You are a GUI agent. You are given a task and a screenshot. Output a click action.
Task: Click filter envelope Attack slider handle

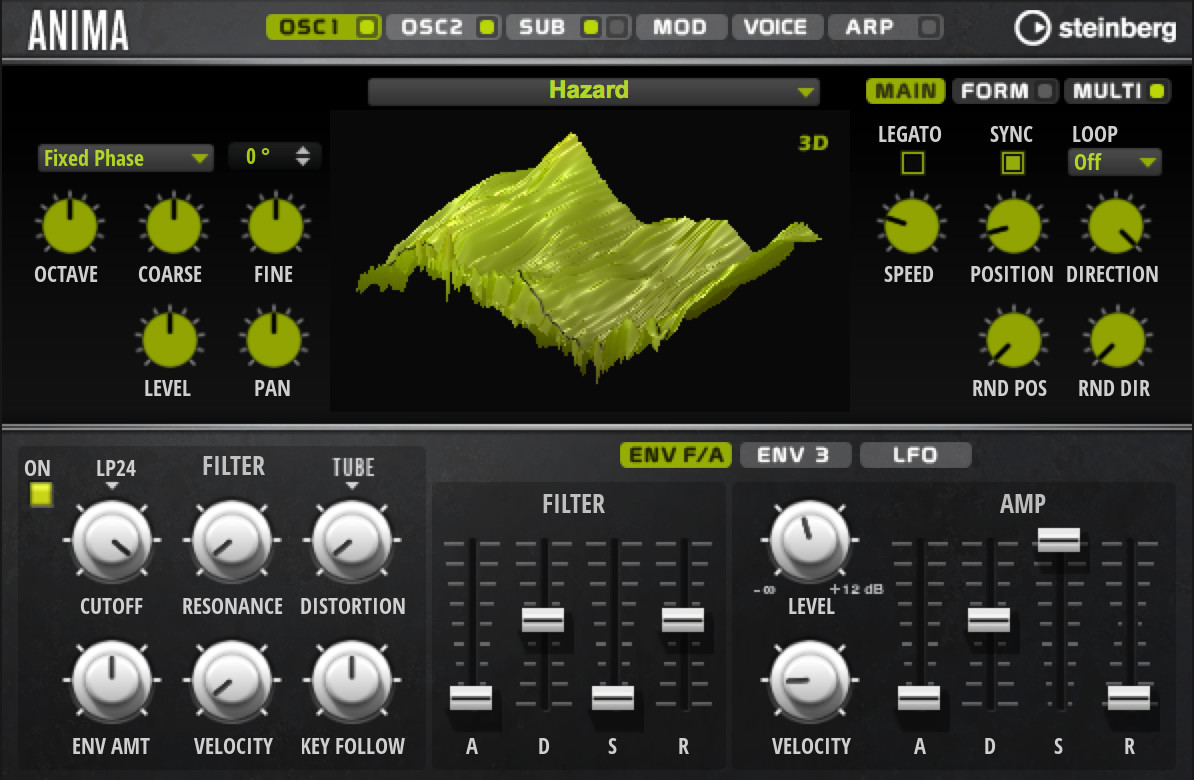(x=471, y=698)
